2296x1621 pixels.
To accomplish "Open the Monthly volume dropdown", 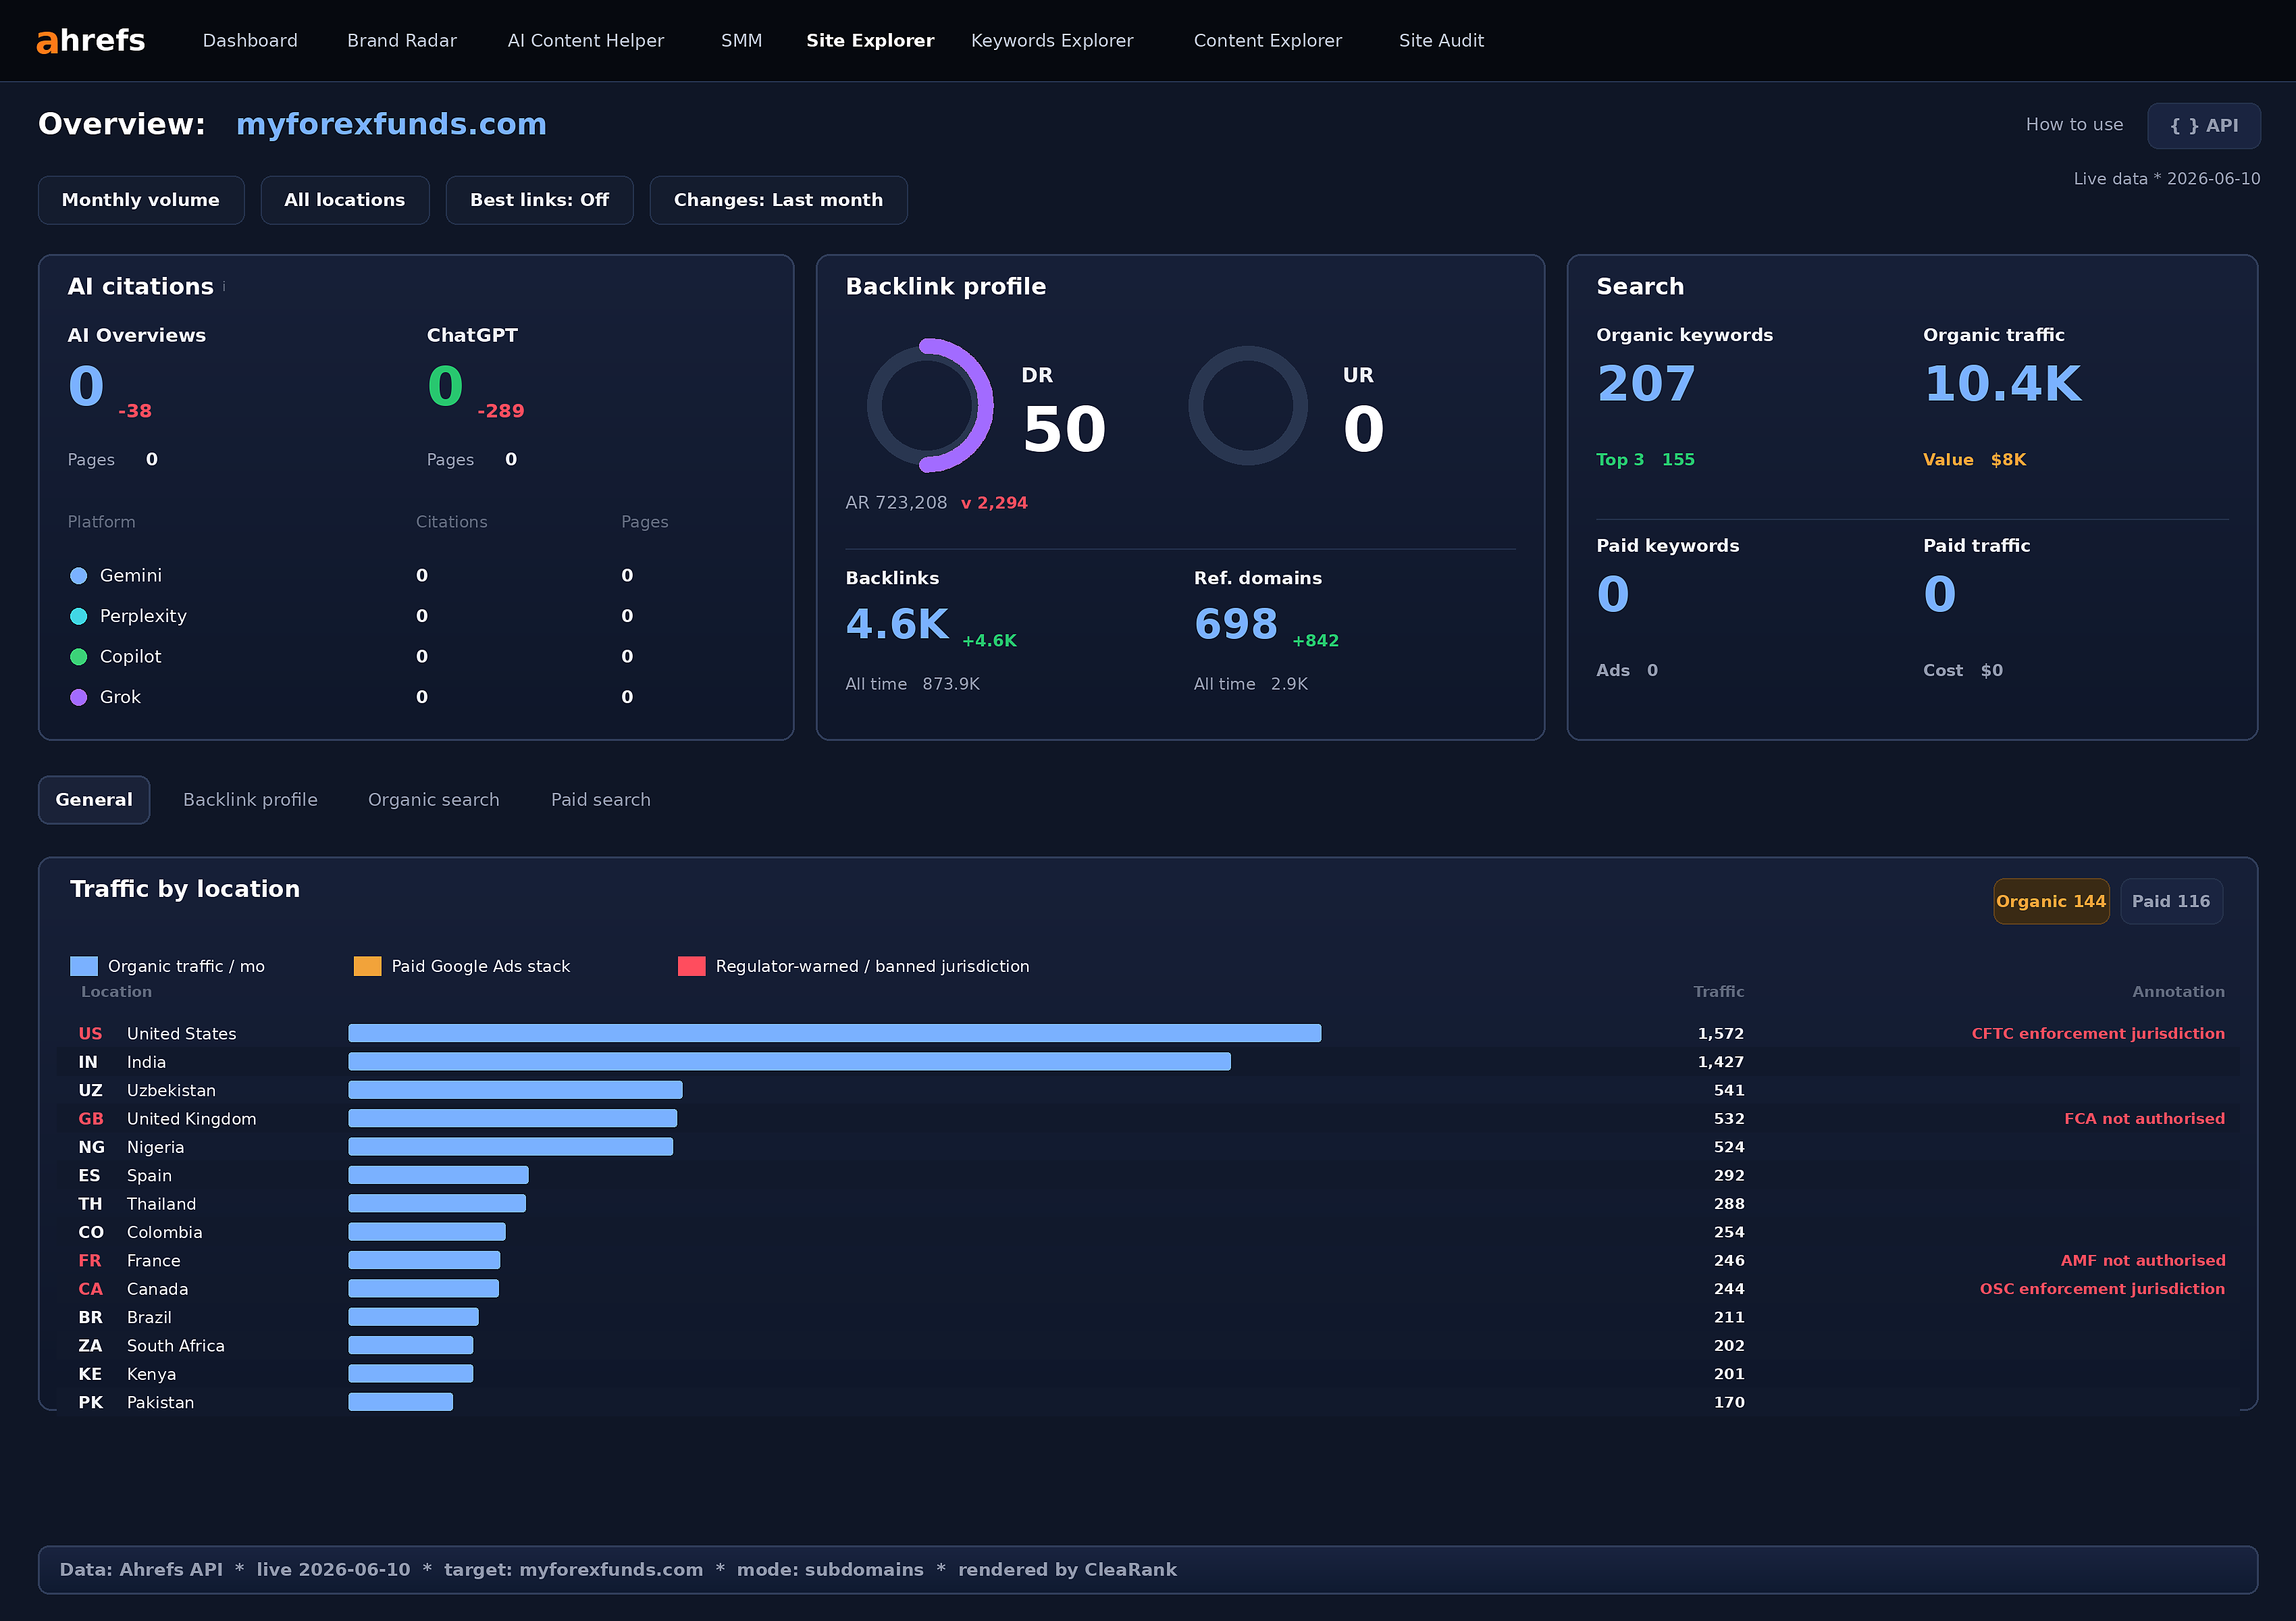I will click(141, 200).
